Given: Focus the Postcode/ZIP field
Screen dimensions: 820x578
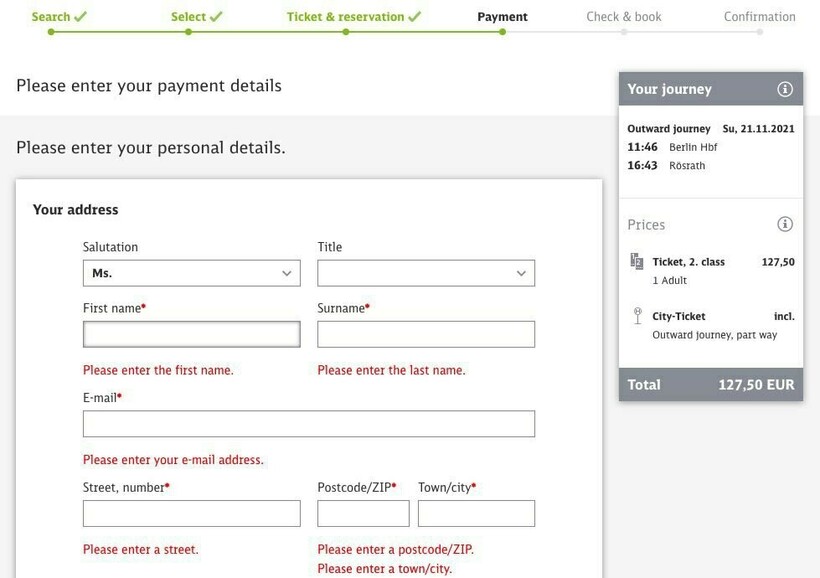Looking at the screenshot, I should (x=363, y=514).
